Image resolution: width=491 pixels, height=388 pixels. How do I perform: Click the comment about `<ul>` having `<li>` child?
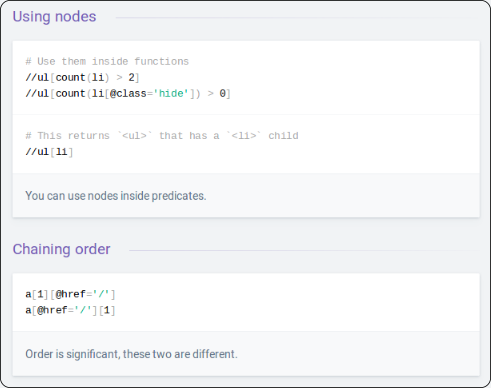tap(162, 136)
